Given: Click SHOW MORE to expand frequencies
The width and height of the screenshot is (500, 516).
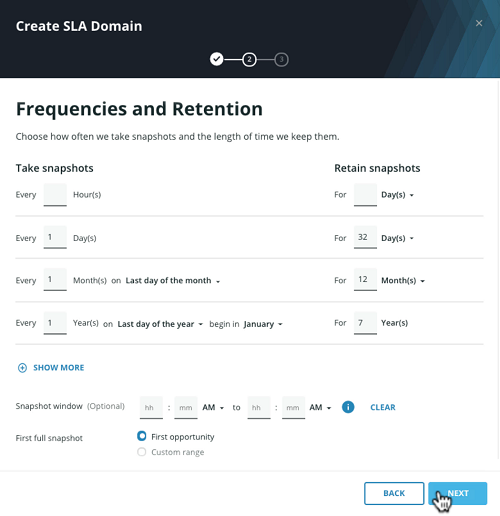Looking at the screenshot, I should click(59, 368).
